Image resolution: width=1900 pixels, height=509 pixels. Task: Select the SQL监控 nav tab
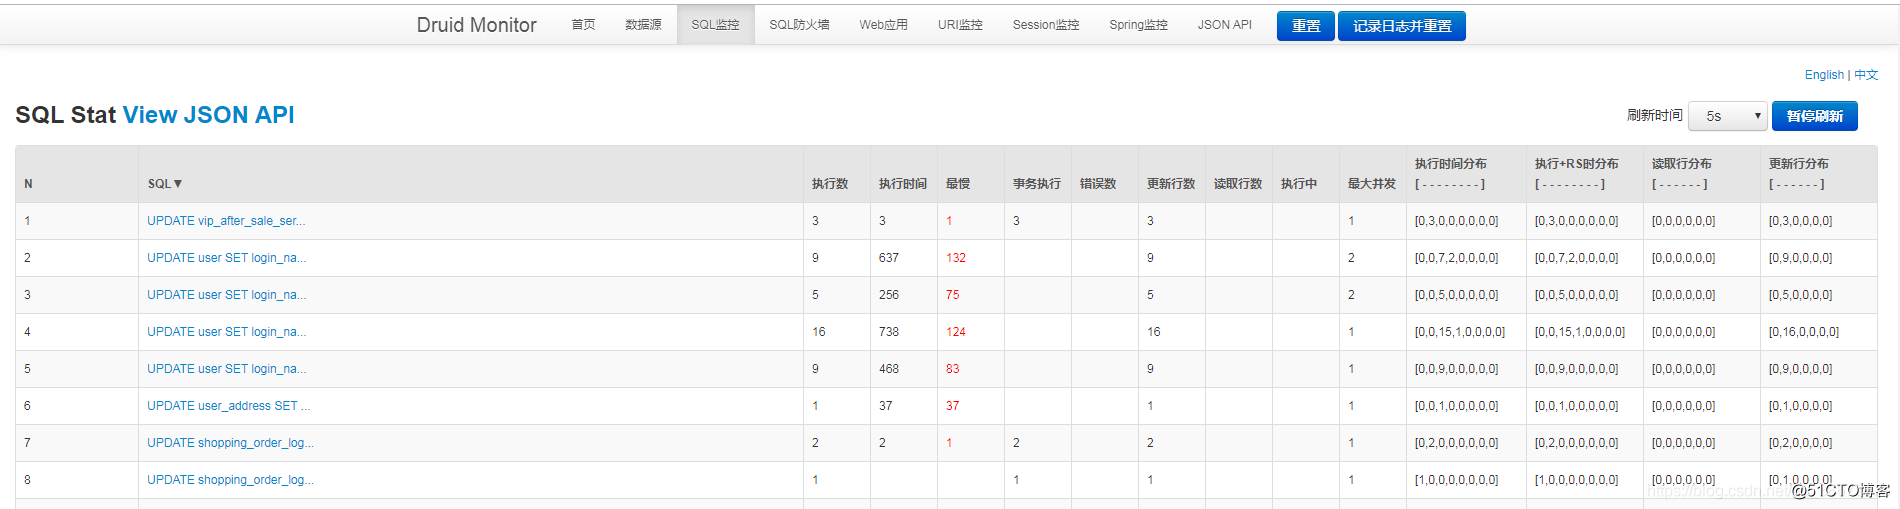pos(715,25)
